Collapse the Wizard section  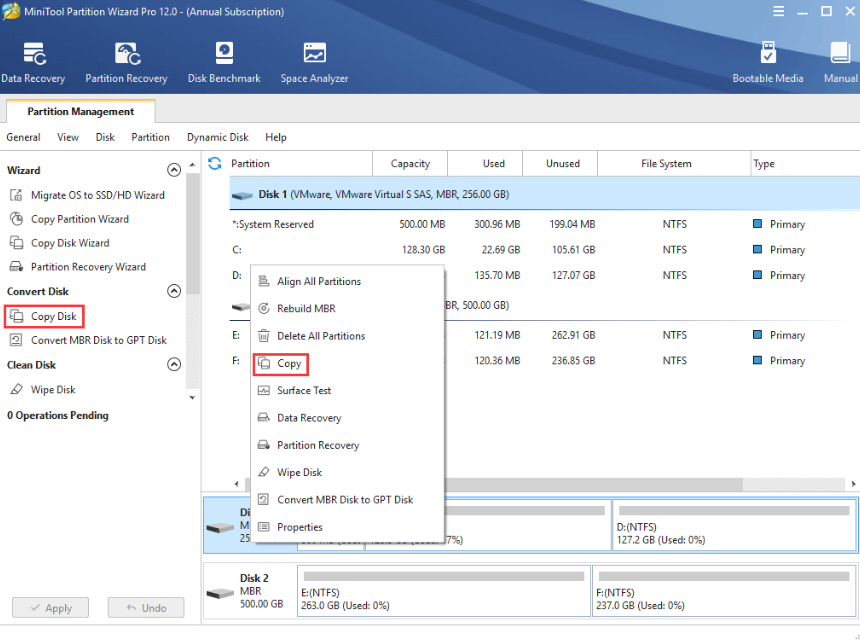coord(173,170)
